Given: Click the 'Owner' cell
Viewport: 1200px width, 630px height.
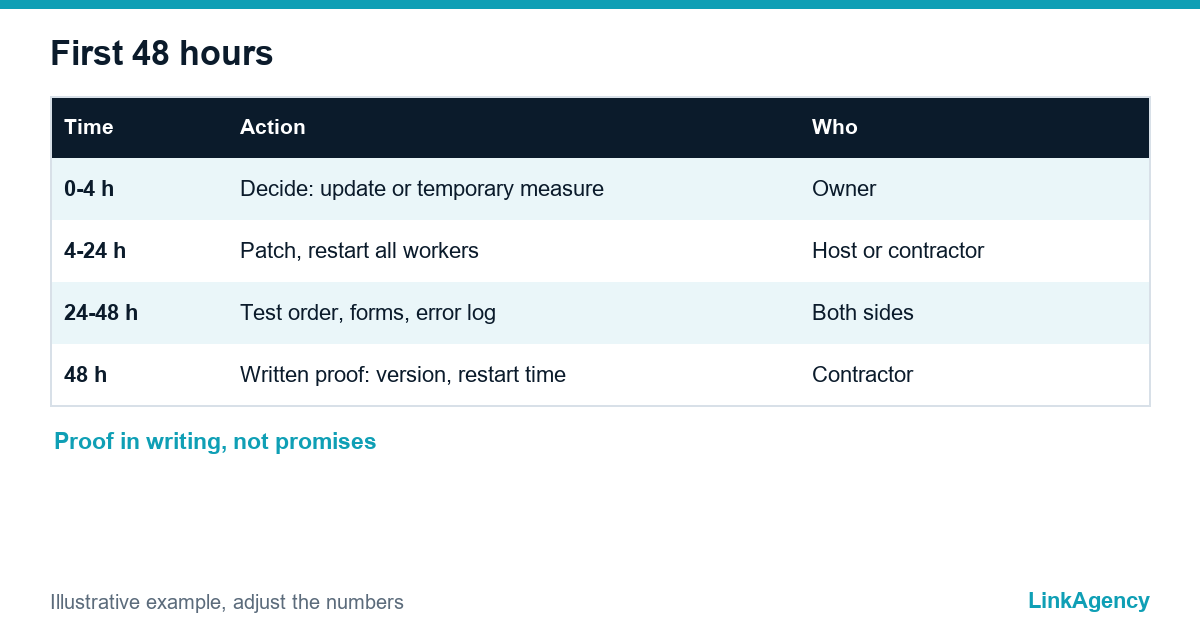Looking at the screenshot, I should point(844,189).
